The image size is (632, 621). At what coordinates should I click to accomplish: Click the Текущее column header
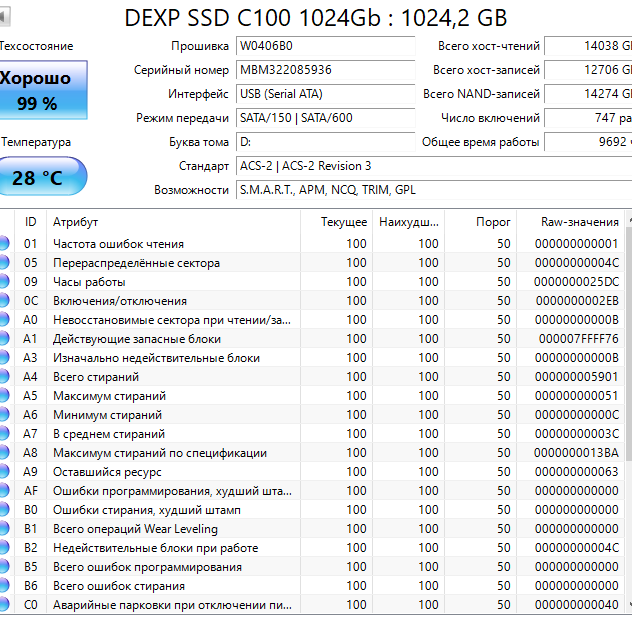[337, 222]
